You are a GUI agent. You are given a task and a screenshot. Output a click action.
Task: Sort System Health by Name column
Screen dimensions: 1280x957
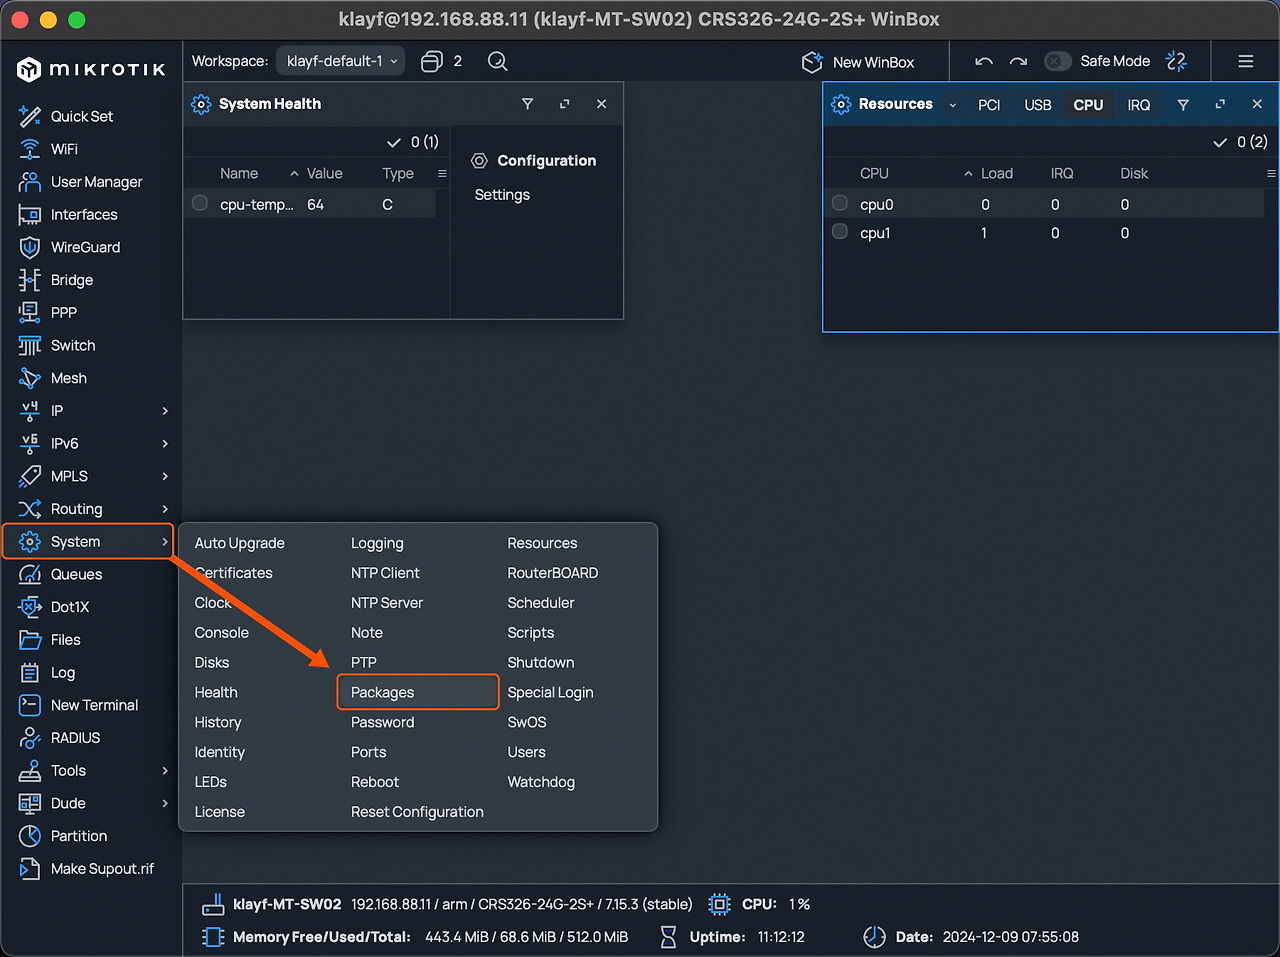(238, 173)
